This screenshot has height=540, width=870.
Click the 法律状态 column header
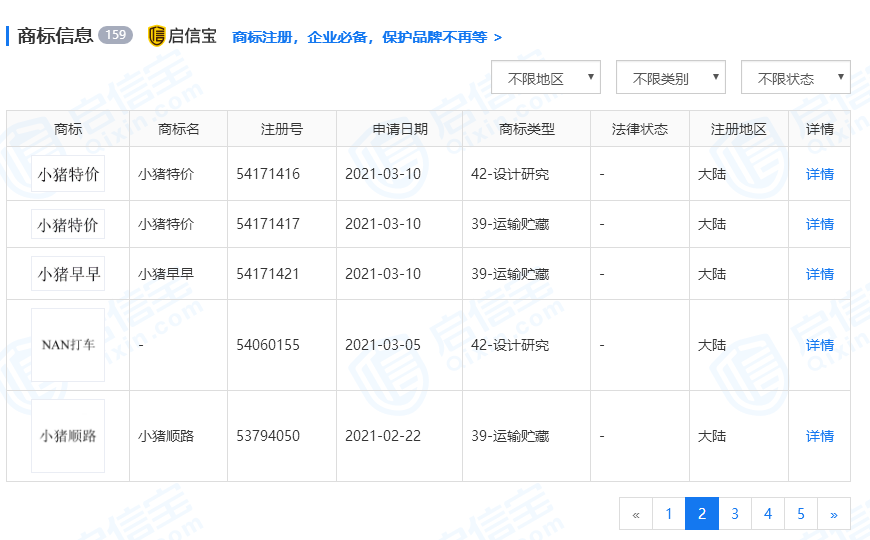pos(640,129)
